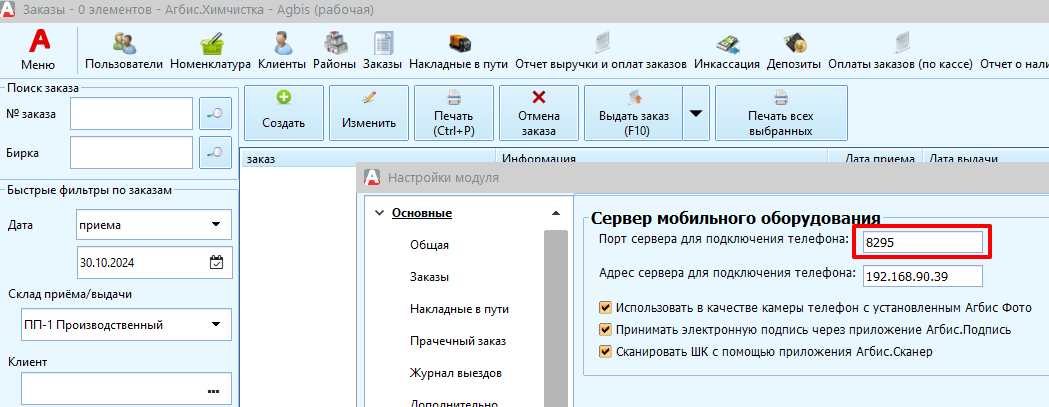The image size is (1049, 407).
Task: Click search icon next to № заказа
Action: pos(215,114)
